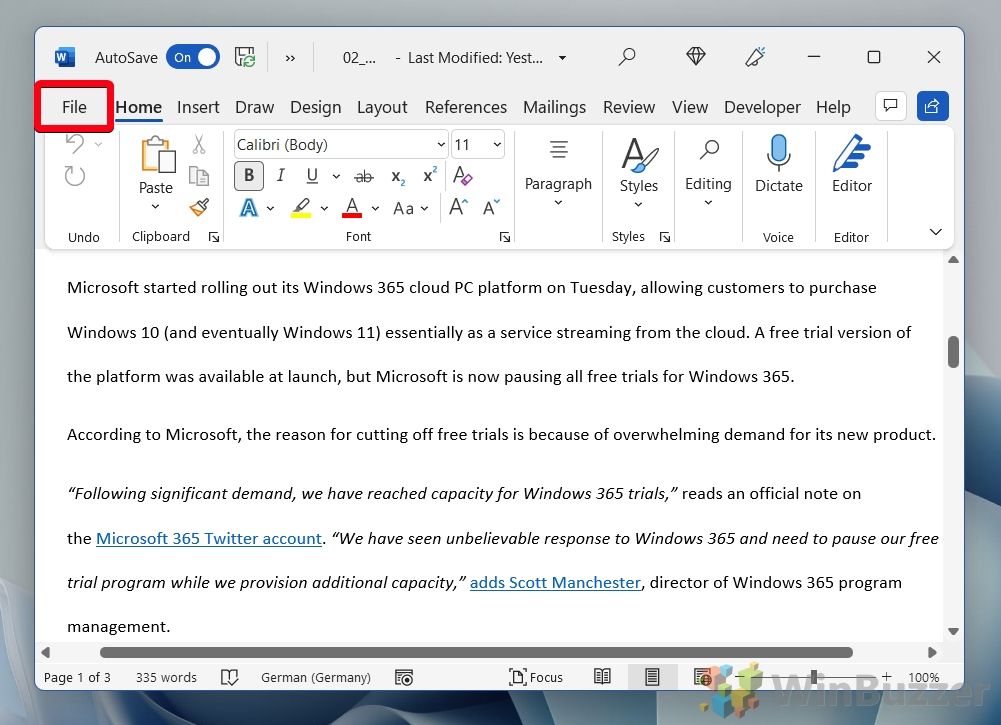Viewport: 1001px width, 725px height.
Task: Open the font size 11 dropdown
Action: pyautogui.click(x=497, y=145)
